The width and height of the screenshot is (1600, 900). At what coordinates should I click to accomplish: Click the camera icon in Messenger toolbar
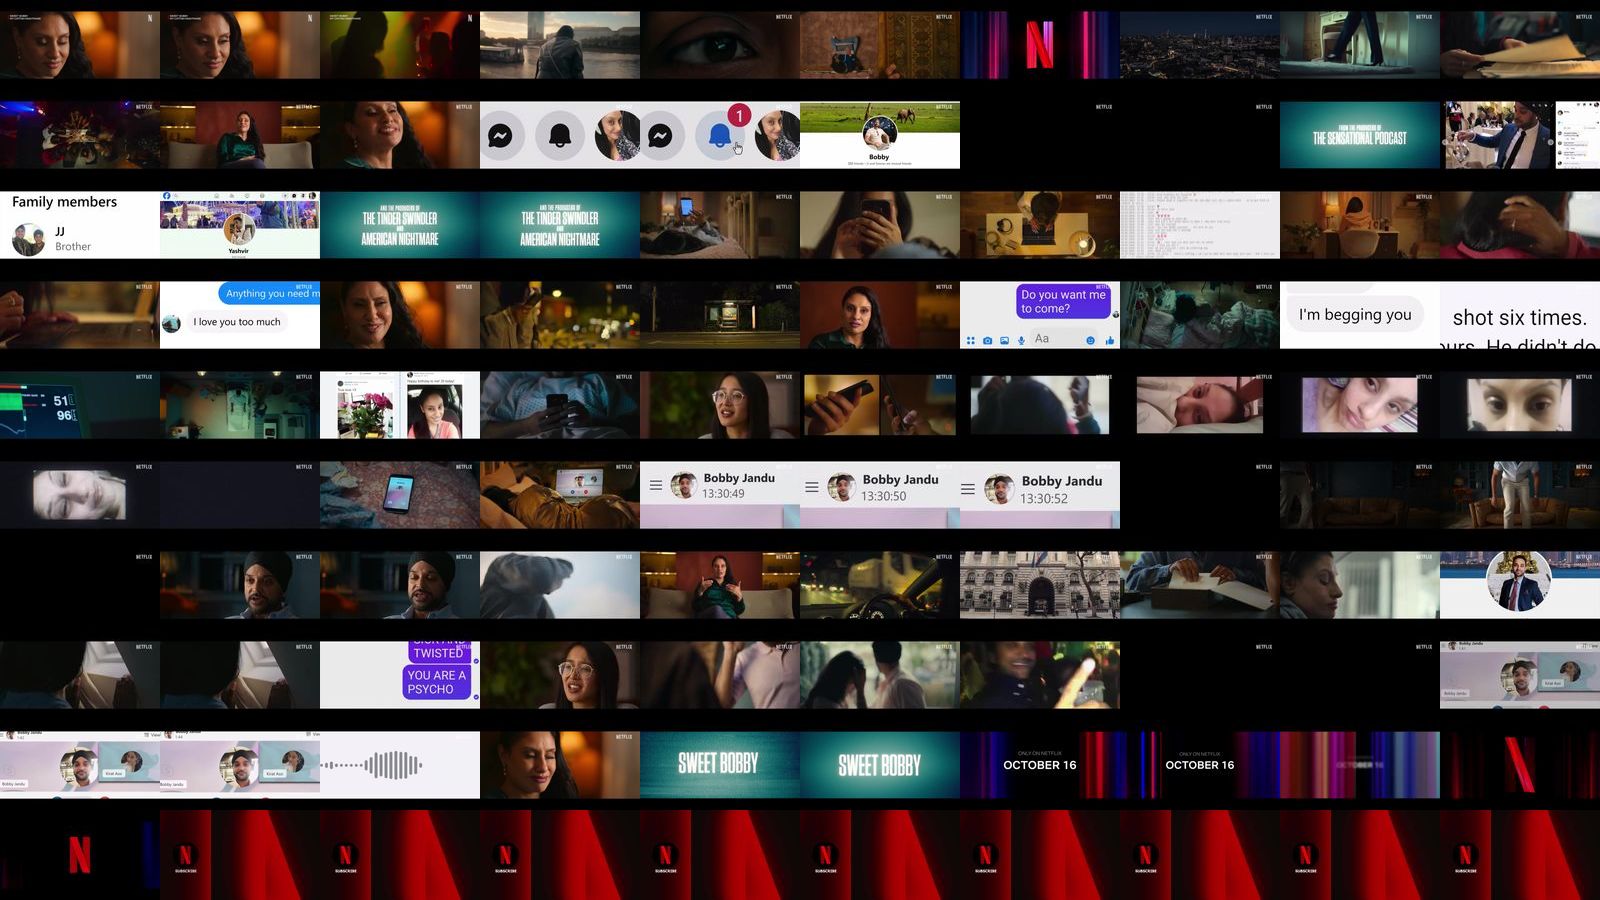tap(987, 341)
